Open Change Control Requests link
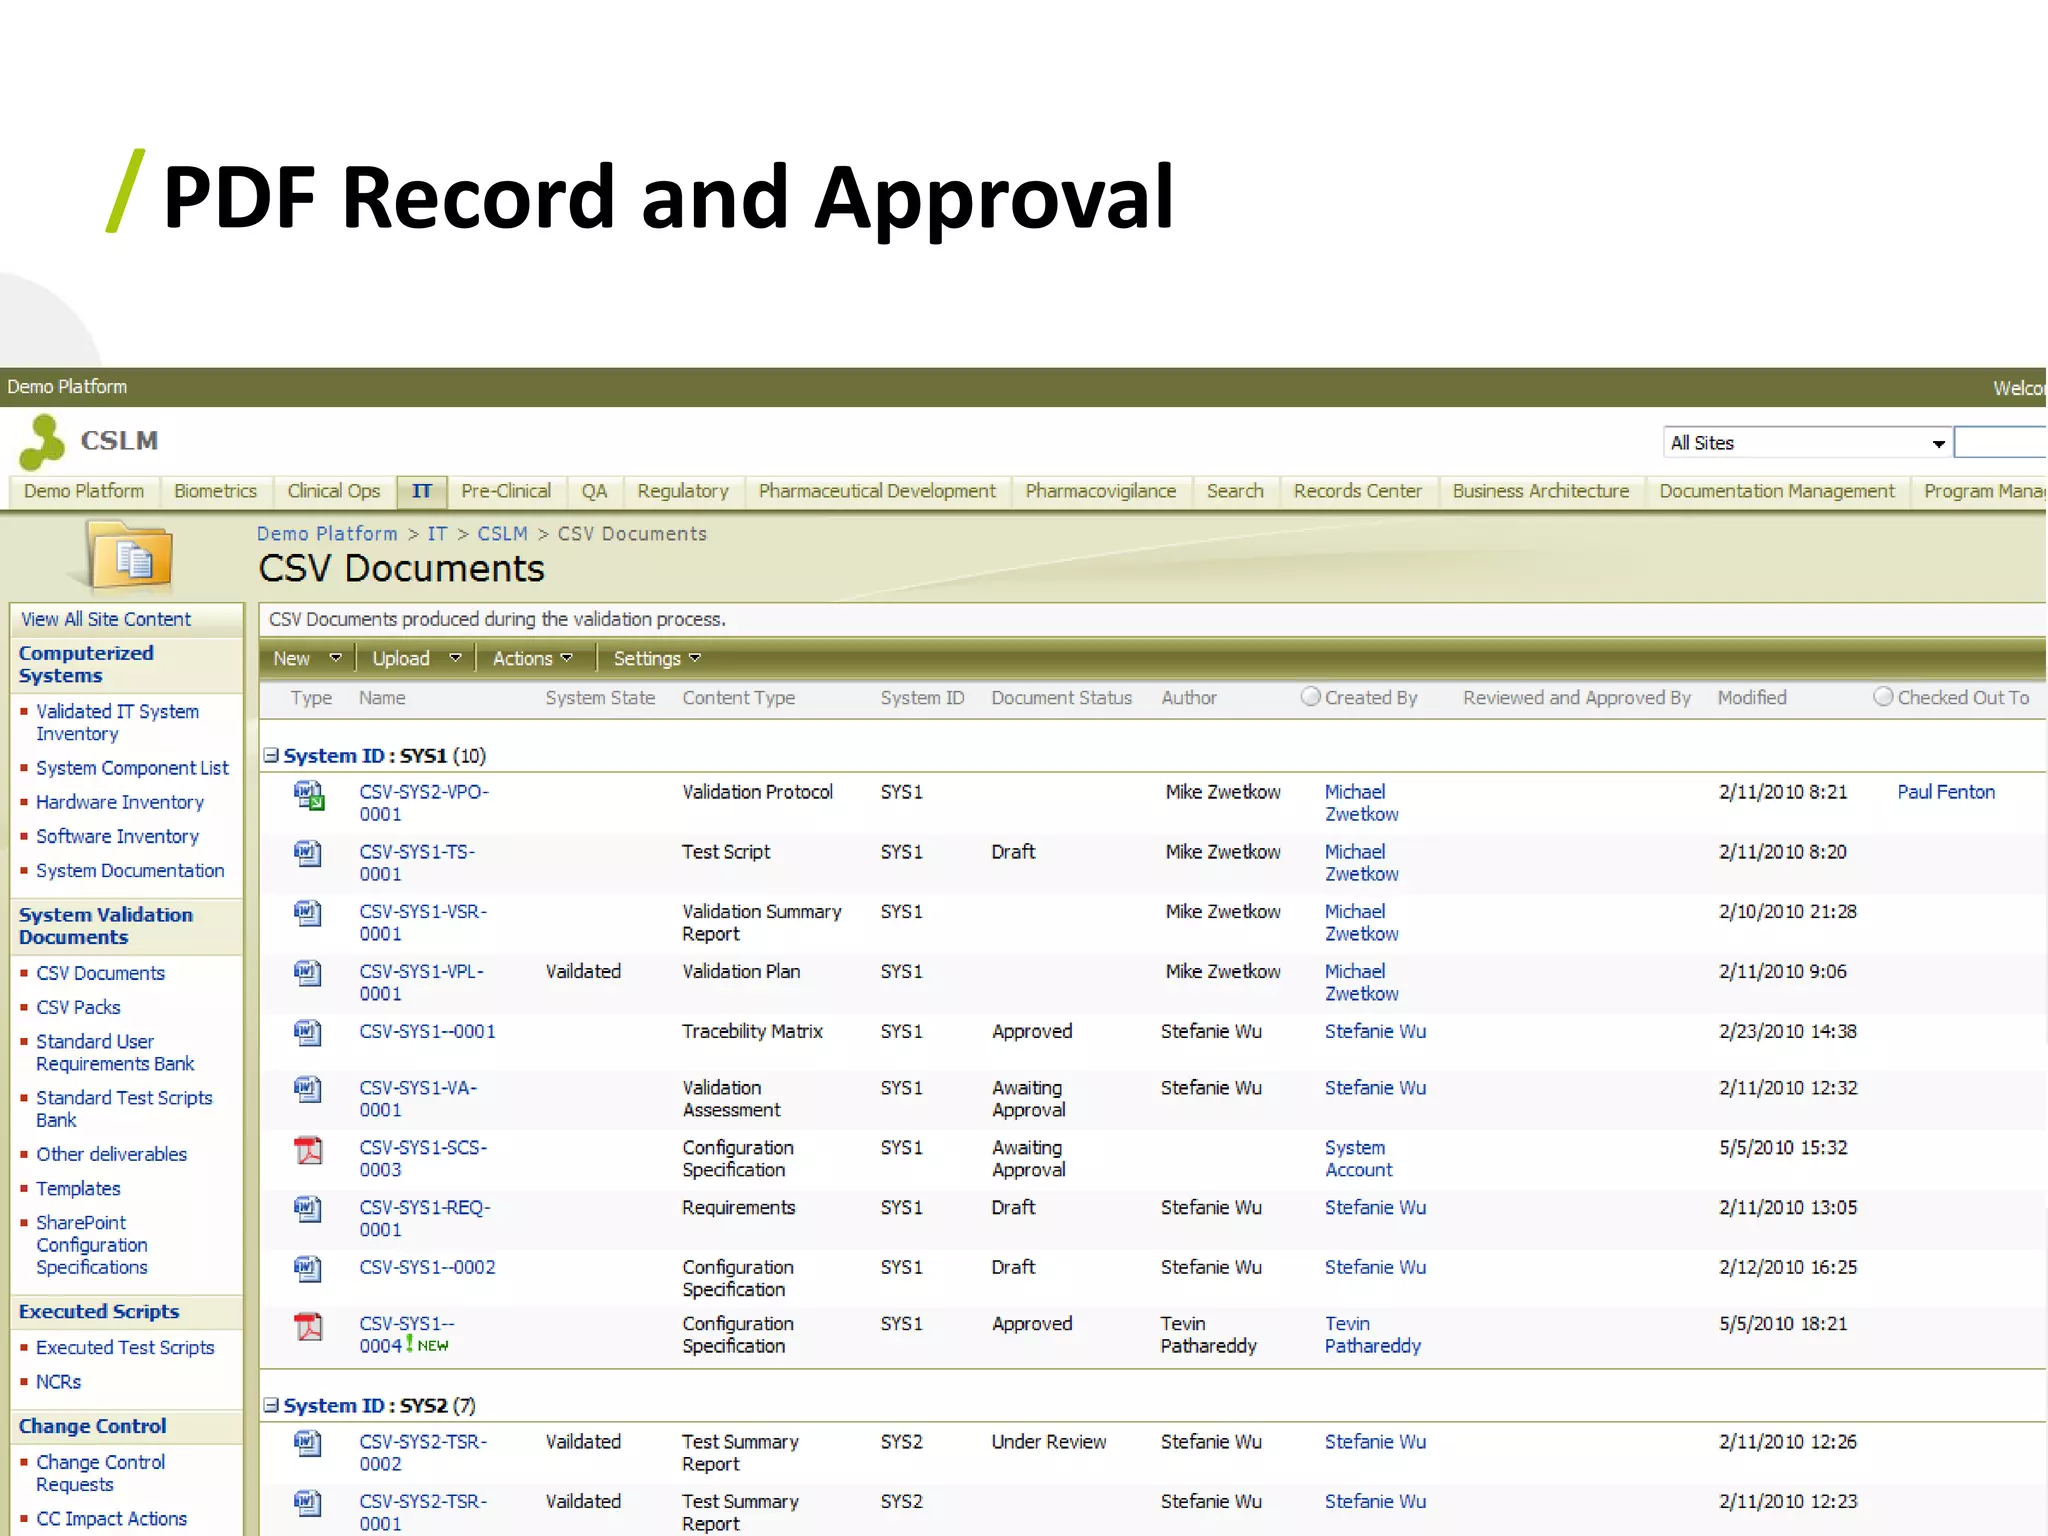2048x1536 pixels. point(100,1473)
